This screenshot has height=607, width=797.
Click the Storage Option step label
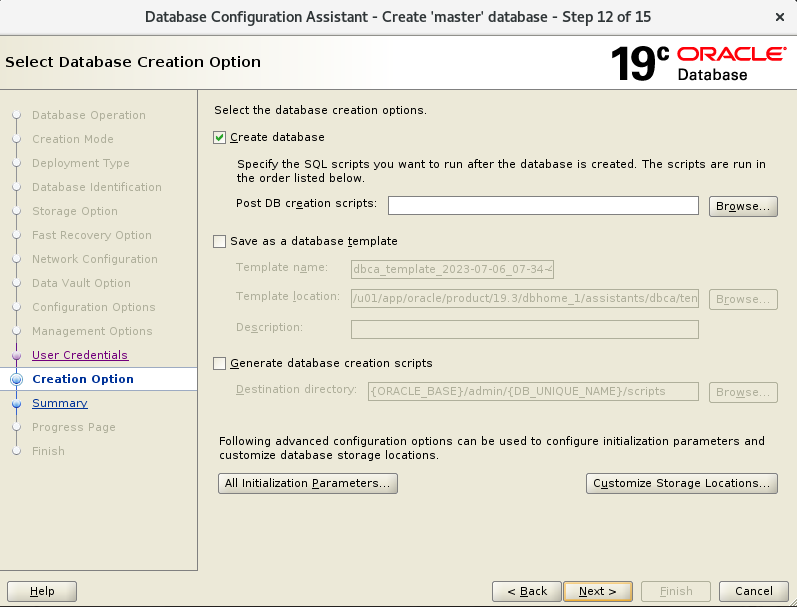75,211
